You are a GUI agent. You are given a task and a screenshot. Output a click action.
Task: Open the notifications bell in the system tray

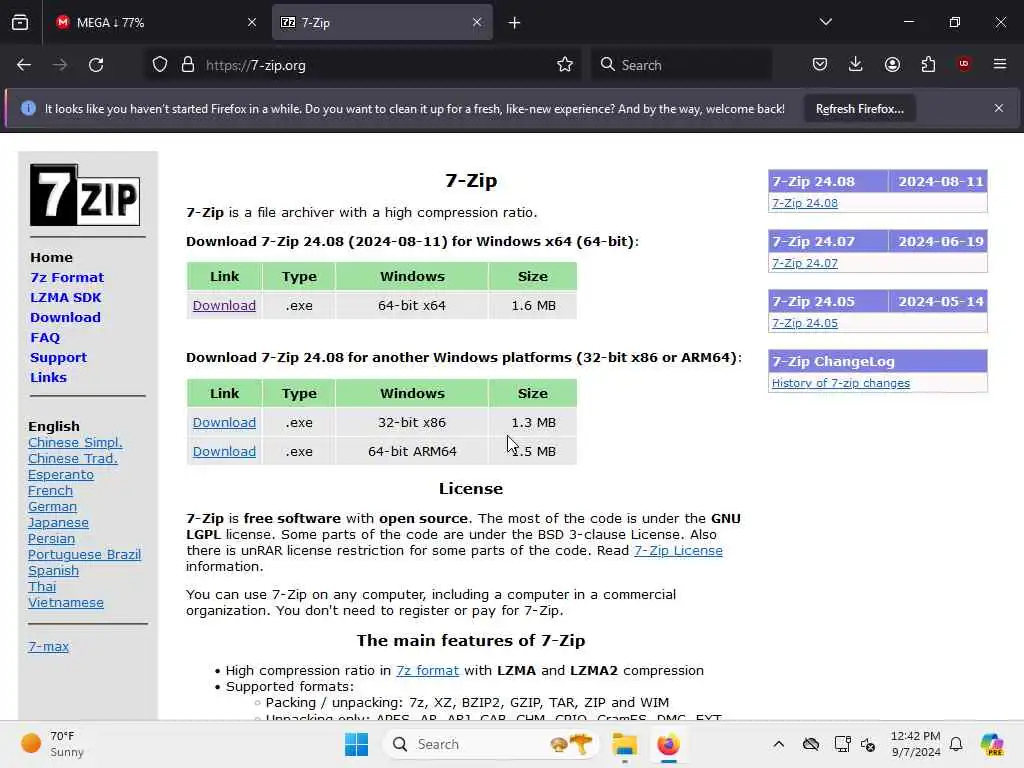point(956,744)
